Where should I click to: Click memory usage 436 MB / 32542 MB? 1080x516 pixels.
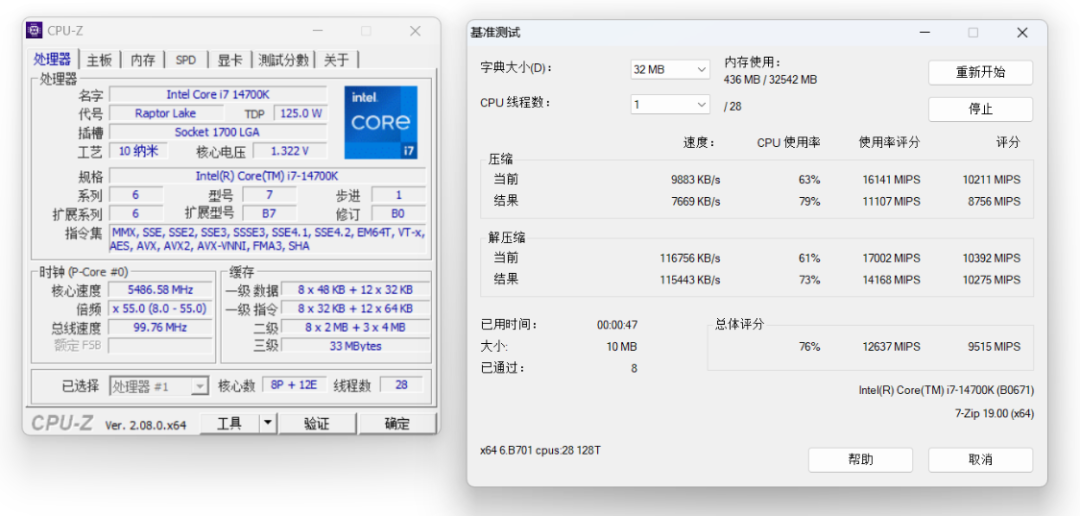pyautogui.click(x=770, y=80)
